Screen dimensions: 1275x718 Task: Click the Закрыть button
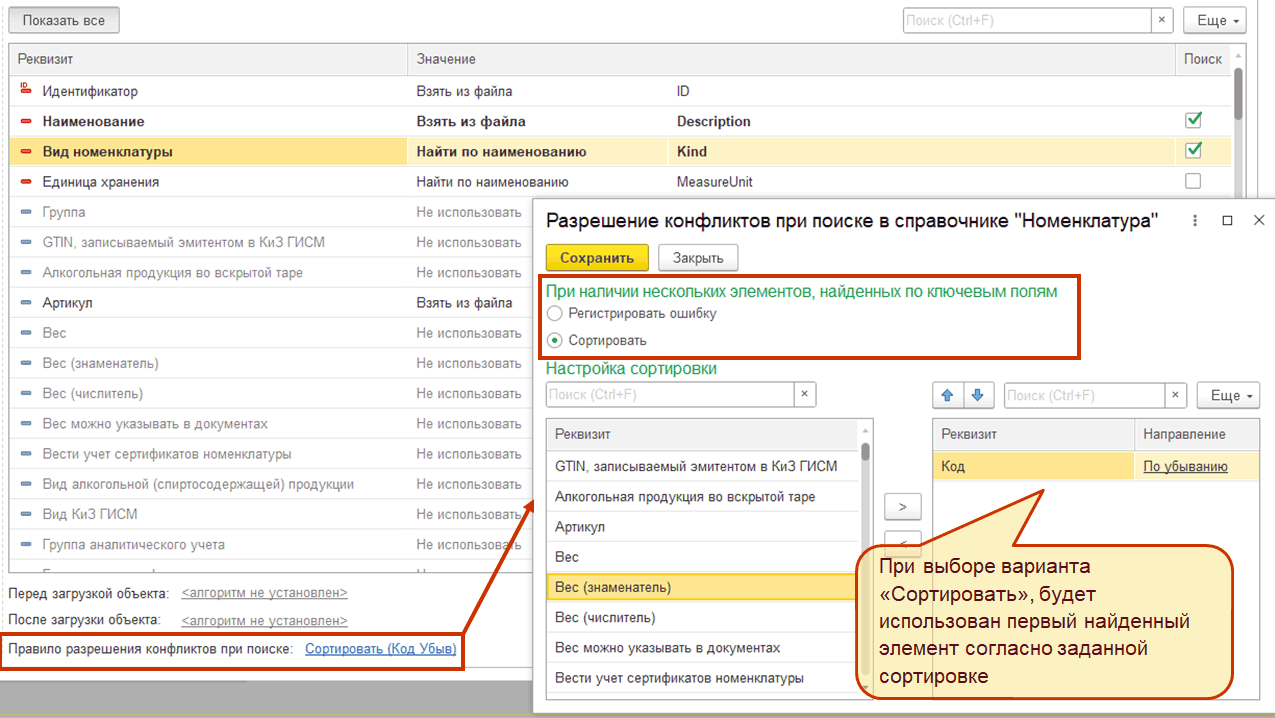pyautogui.click(x=698, y=257)
